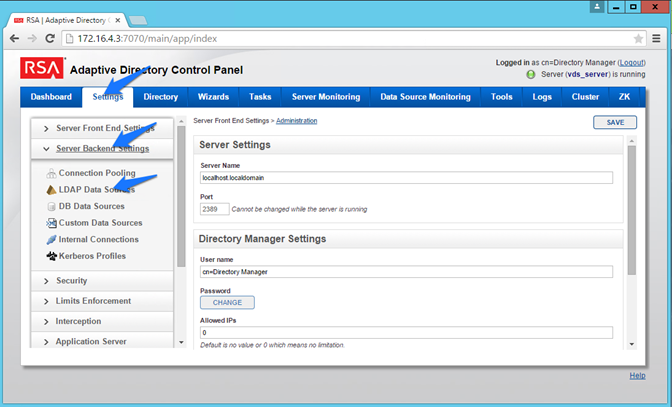Switch to the Tools tab
Screen dimensions: 672x407
coord(501,97)
